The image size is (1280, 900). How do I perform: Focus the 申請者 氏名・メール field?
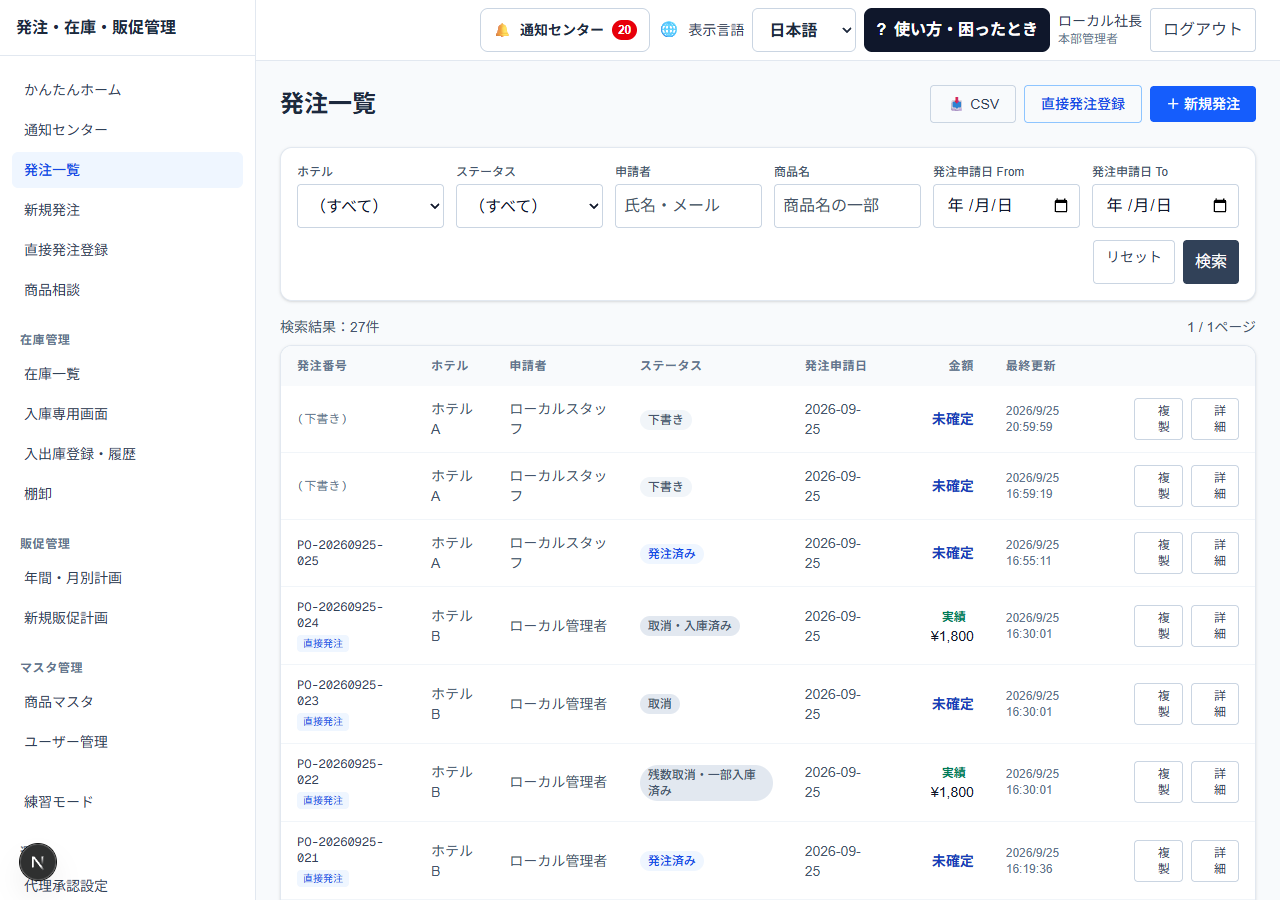coord(688,206)
